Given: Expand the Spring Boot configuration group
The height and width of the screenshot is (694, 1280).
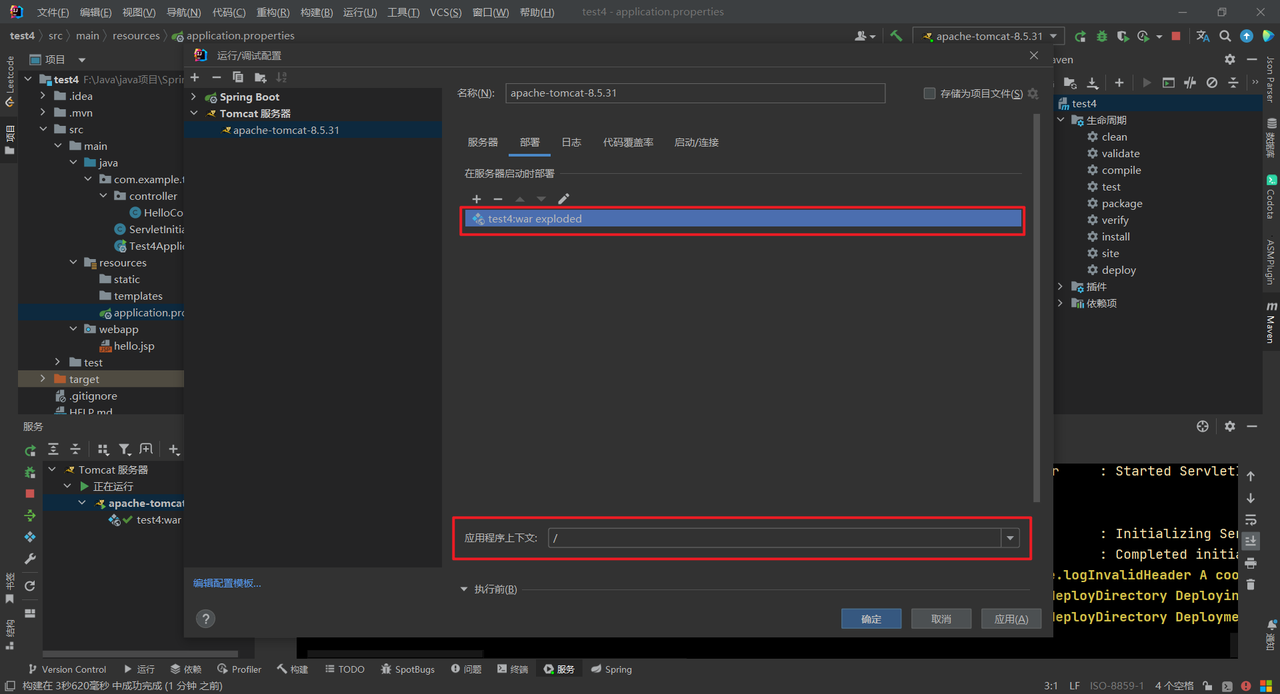Looking at the screenshot, I should pyautogui.click(x=195, y=97).
